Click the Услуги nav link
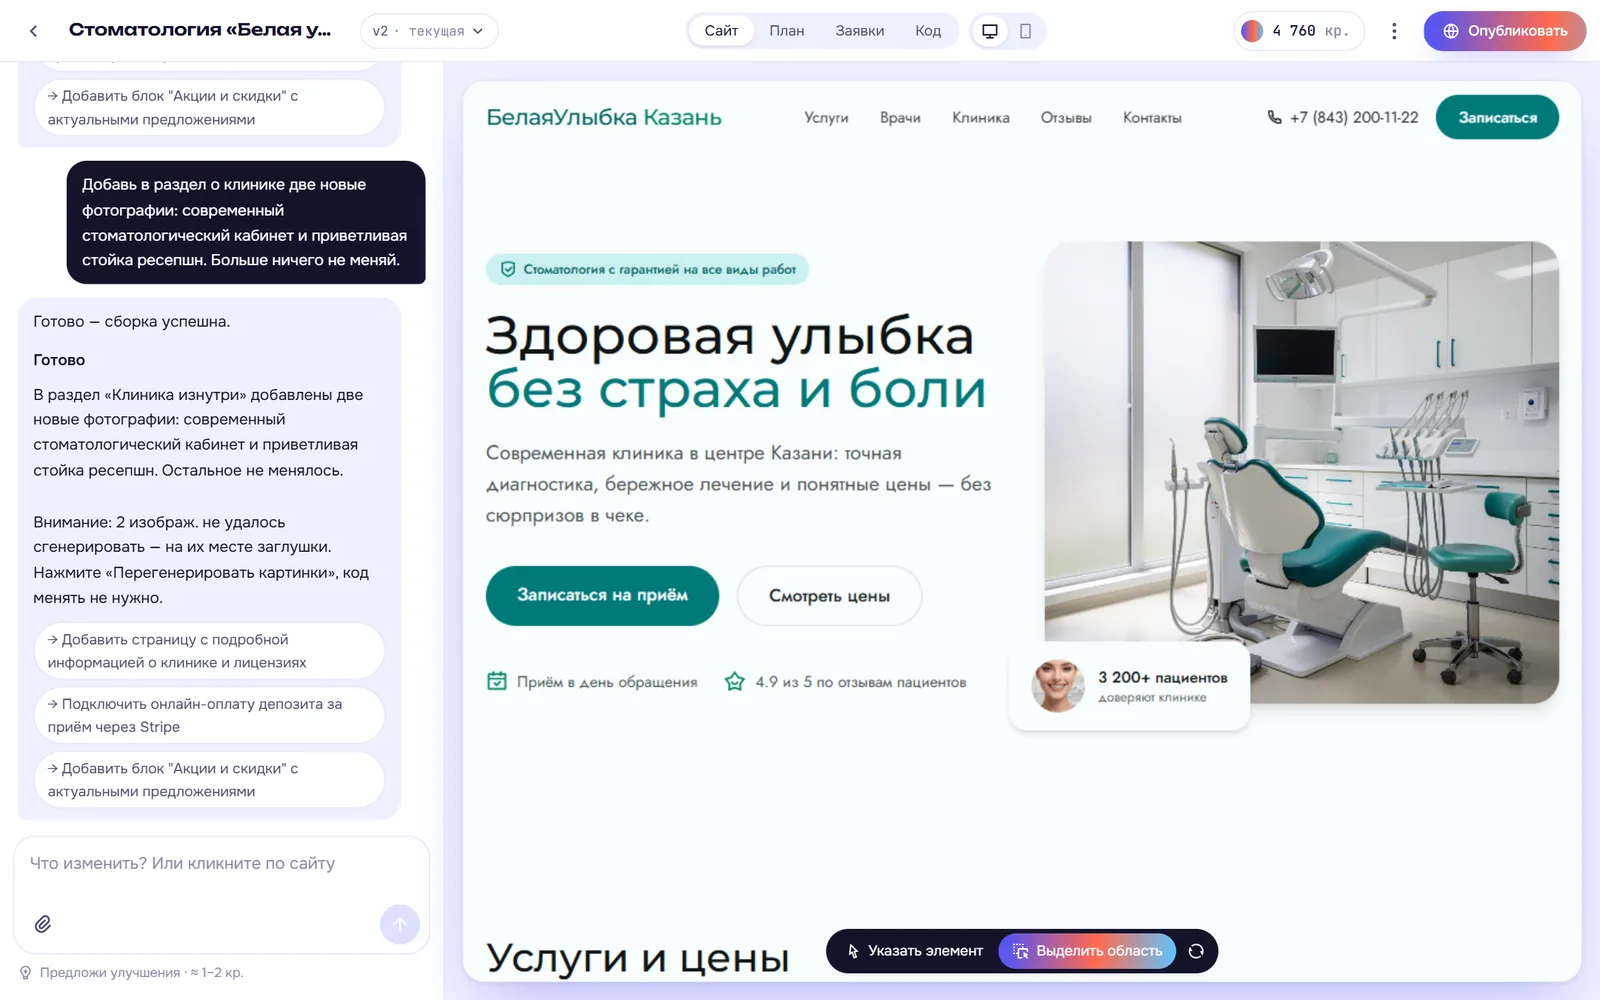This screenshot has width=1600, height=1000. tap(826, 118)
